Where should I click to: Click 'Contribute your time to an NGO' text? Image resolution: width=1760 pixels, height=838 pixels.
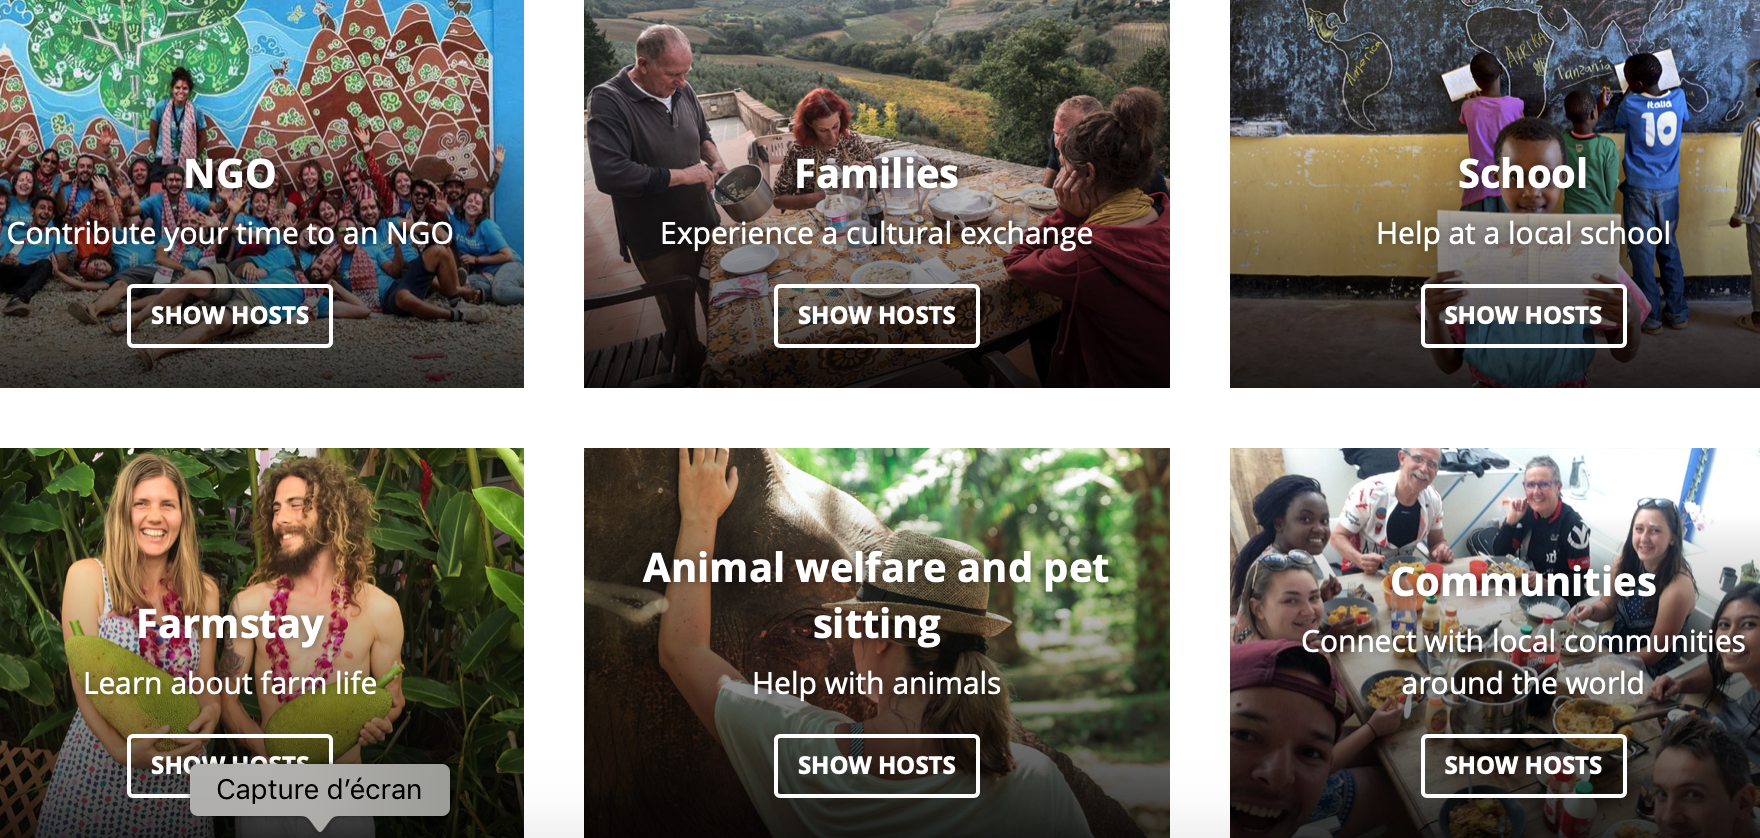[230, 234]
